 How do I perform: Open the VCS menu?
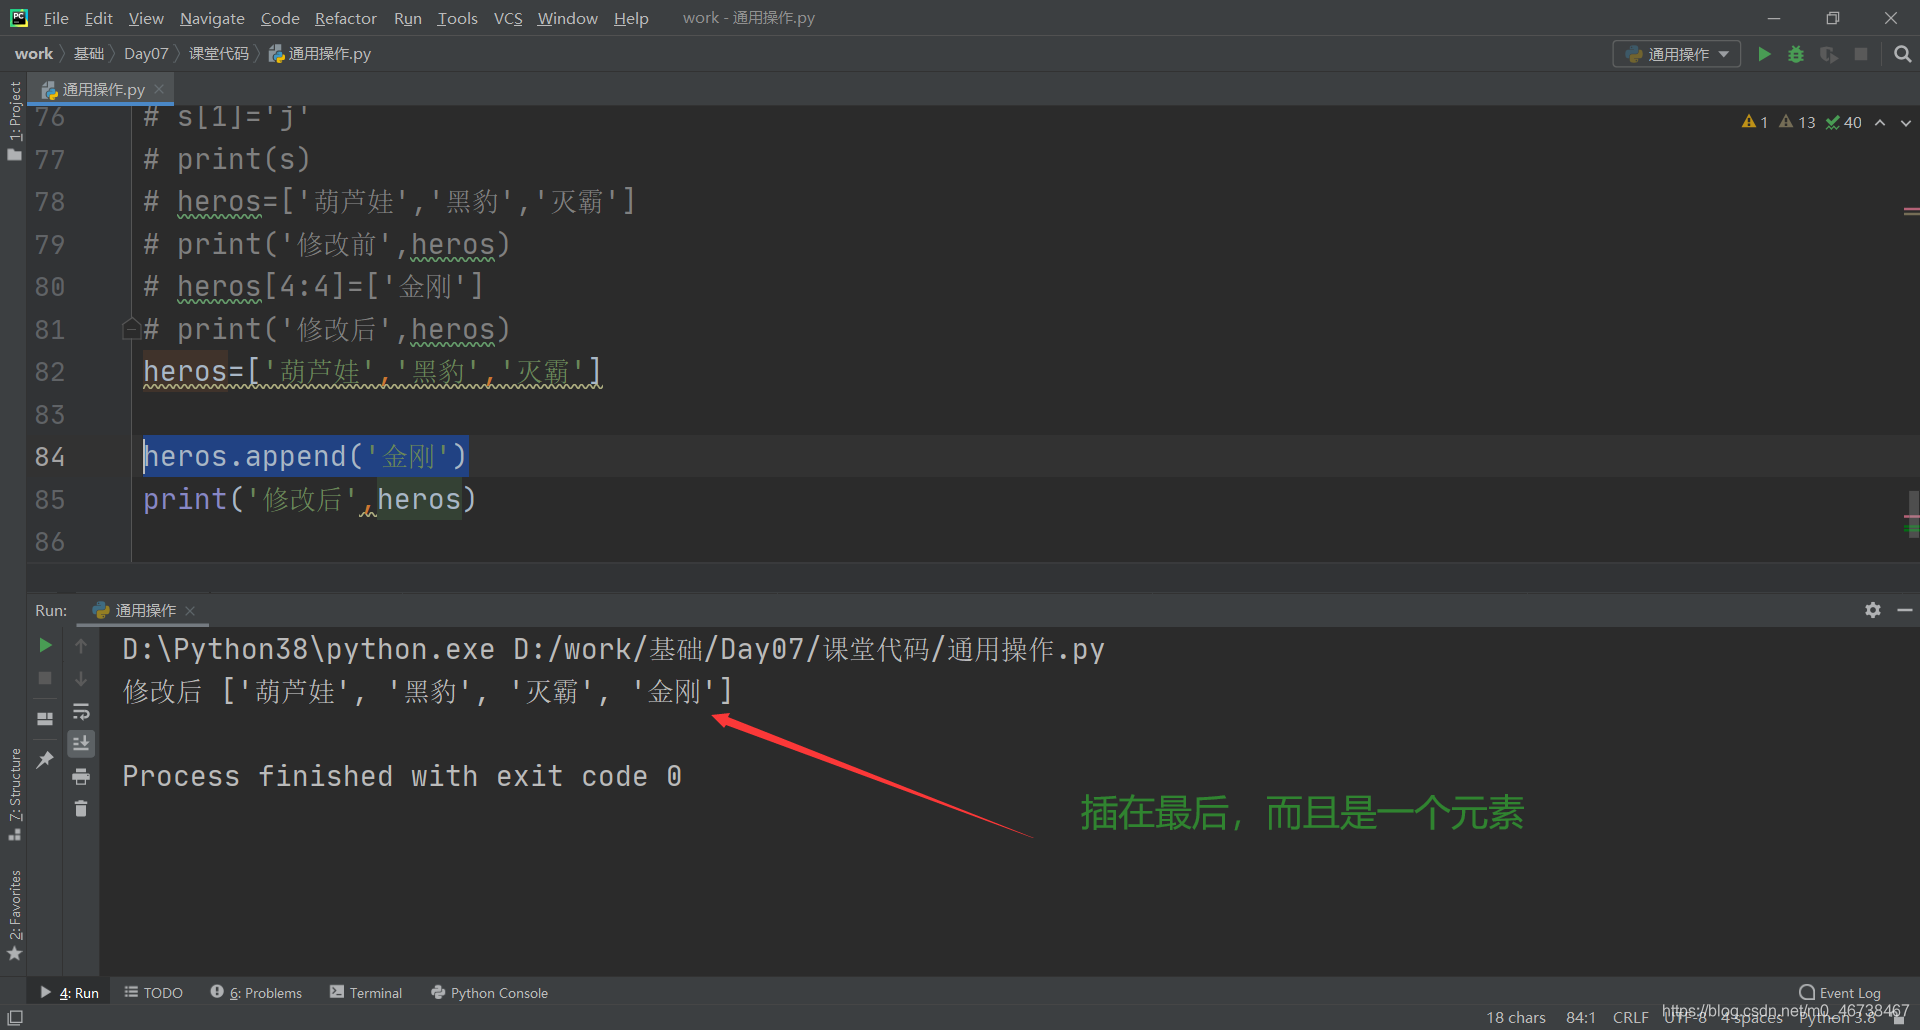[x=508, y=18]
